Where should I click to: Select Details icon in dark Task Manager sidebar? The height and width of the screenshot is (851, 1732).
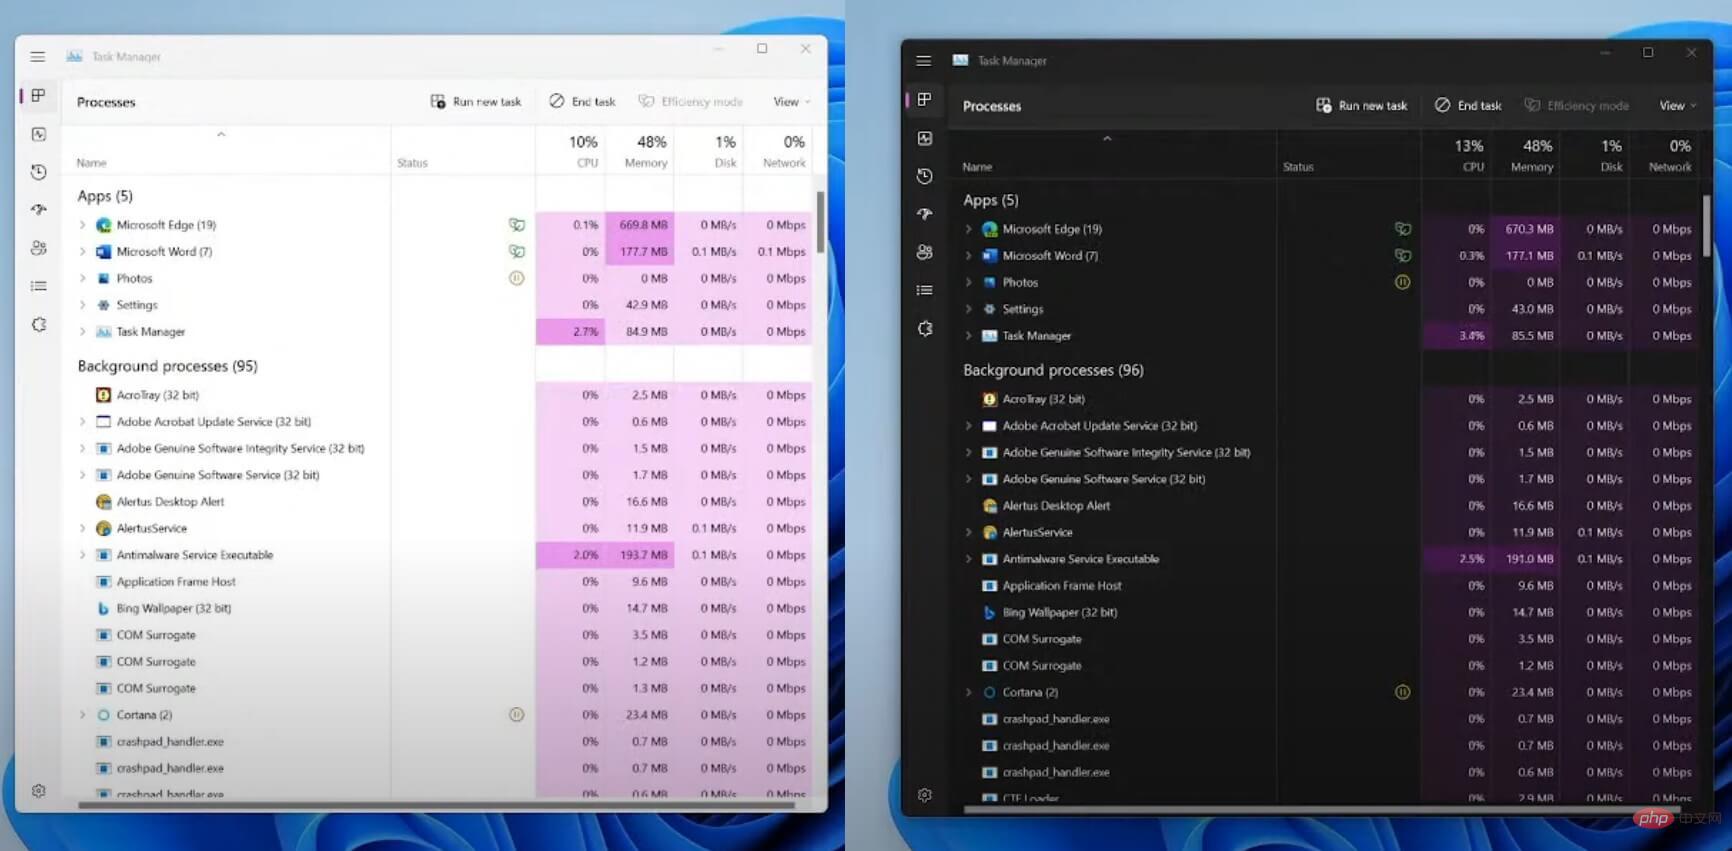click(x=924, y=290)
